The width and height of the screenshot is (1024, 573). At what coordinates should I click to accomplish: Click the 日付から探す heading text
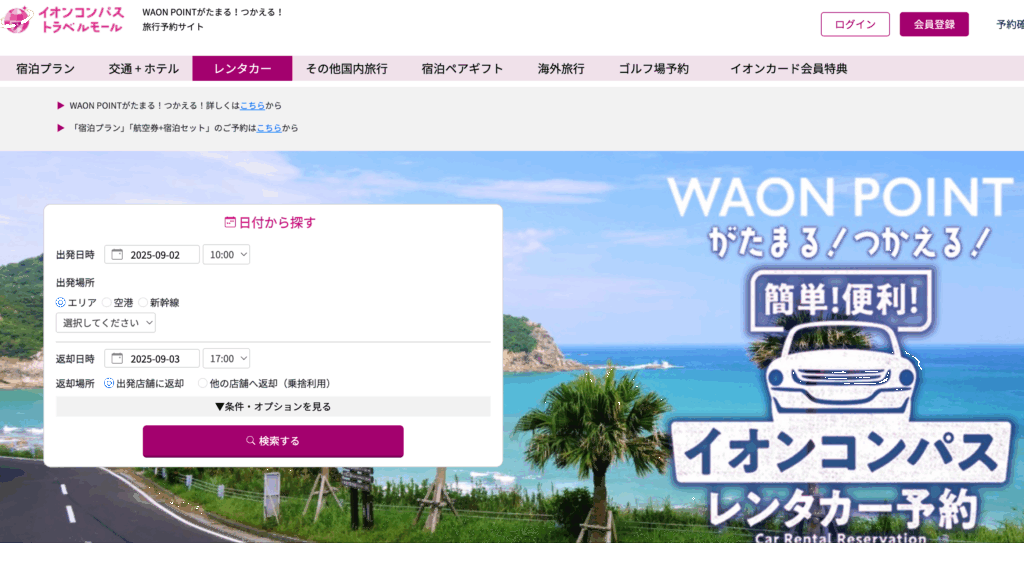277,223
